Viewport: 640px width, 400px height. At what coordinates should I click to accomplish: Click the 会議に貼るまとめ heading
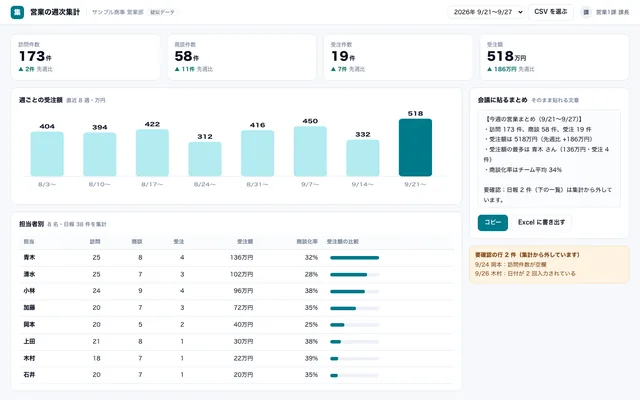[502, 100]
